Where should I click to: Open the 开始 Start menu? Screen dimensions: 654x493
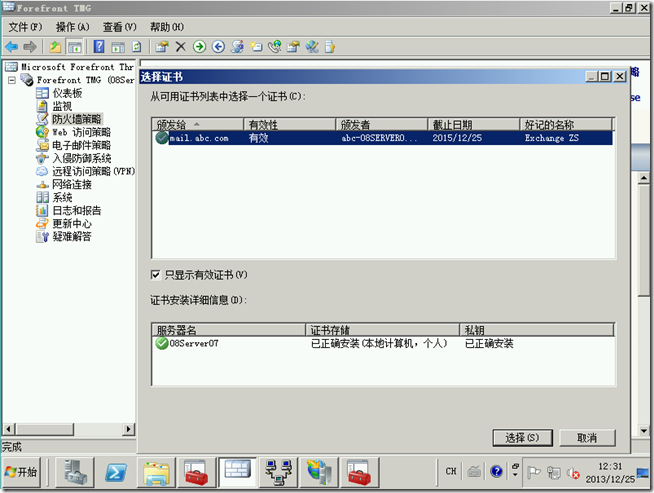[x=21, y=472]
